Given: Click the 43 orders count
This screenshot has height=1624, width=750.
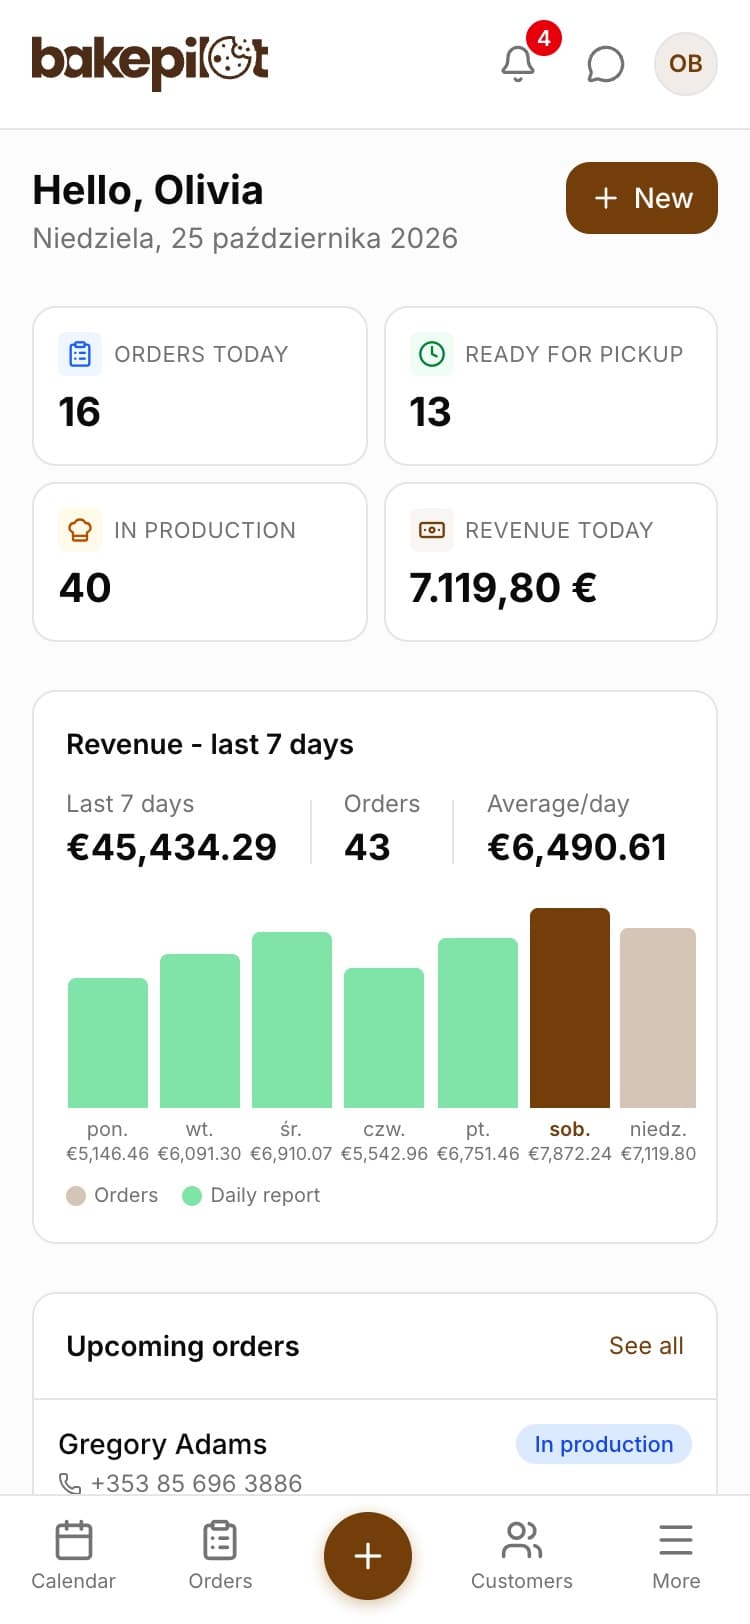Looking at the screenshot, I should (367, 847).
